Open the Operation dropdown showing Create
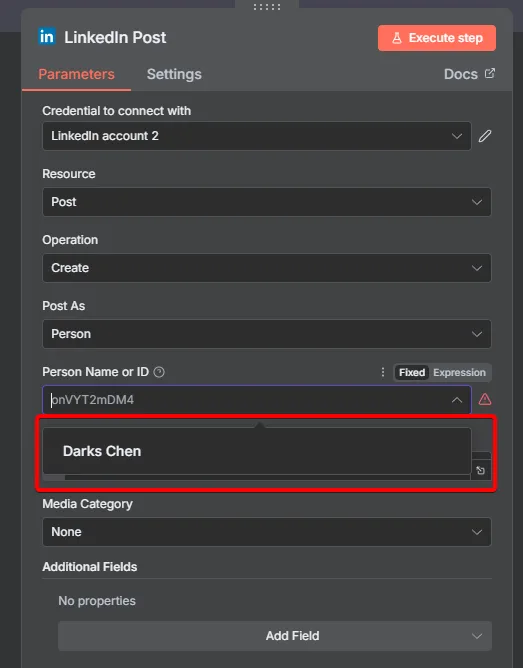 (267, 268)
